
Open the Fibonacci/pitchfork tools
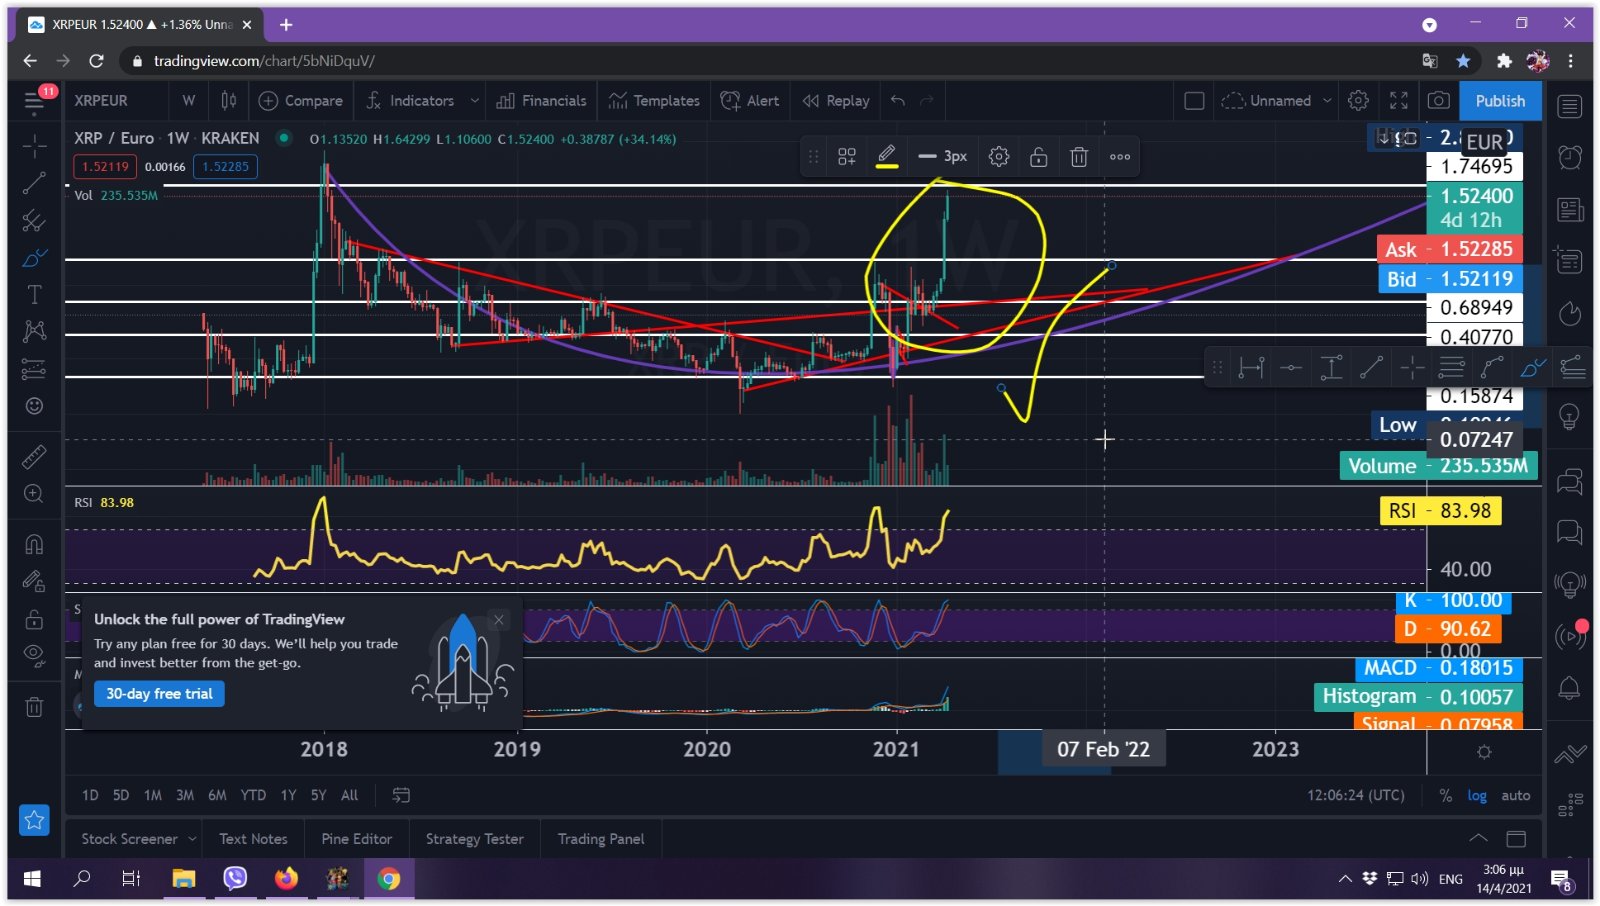pyautogui.click(x=34, y=220)
